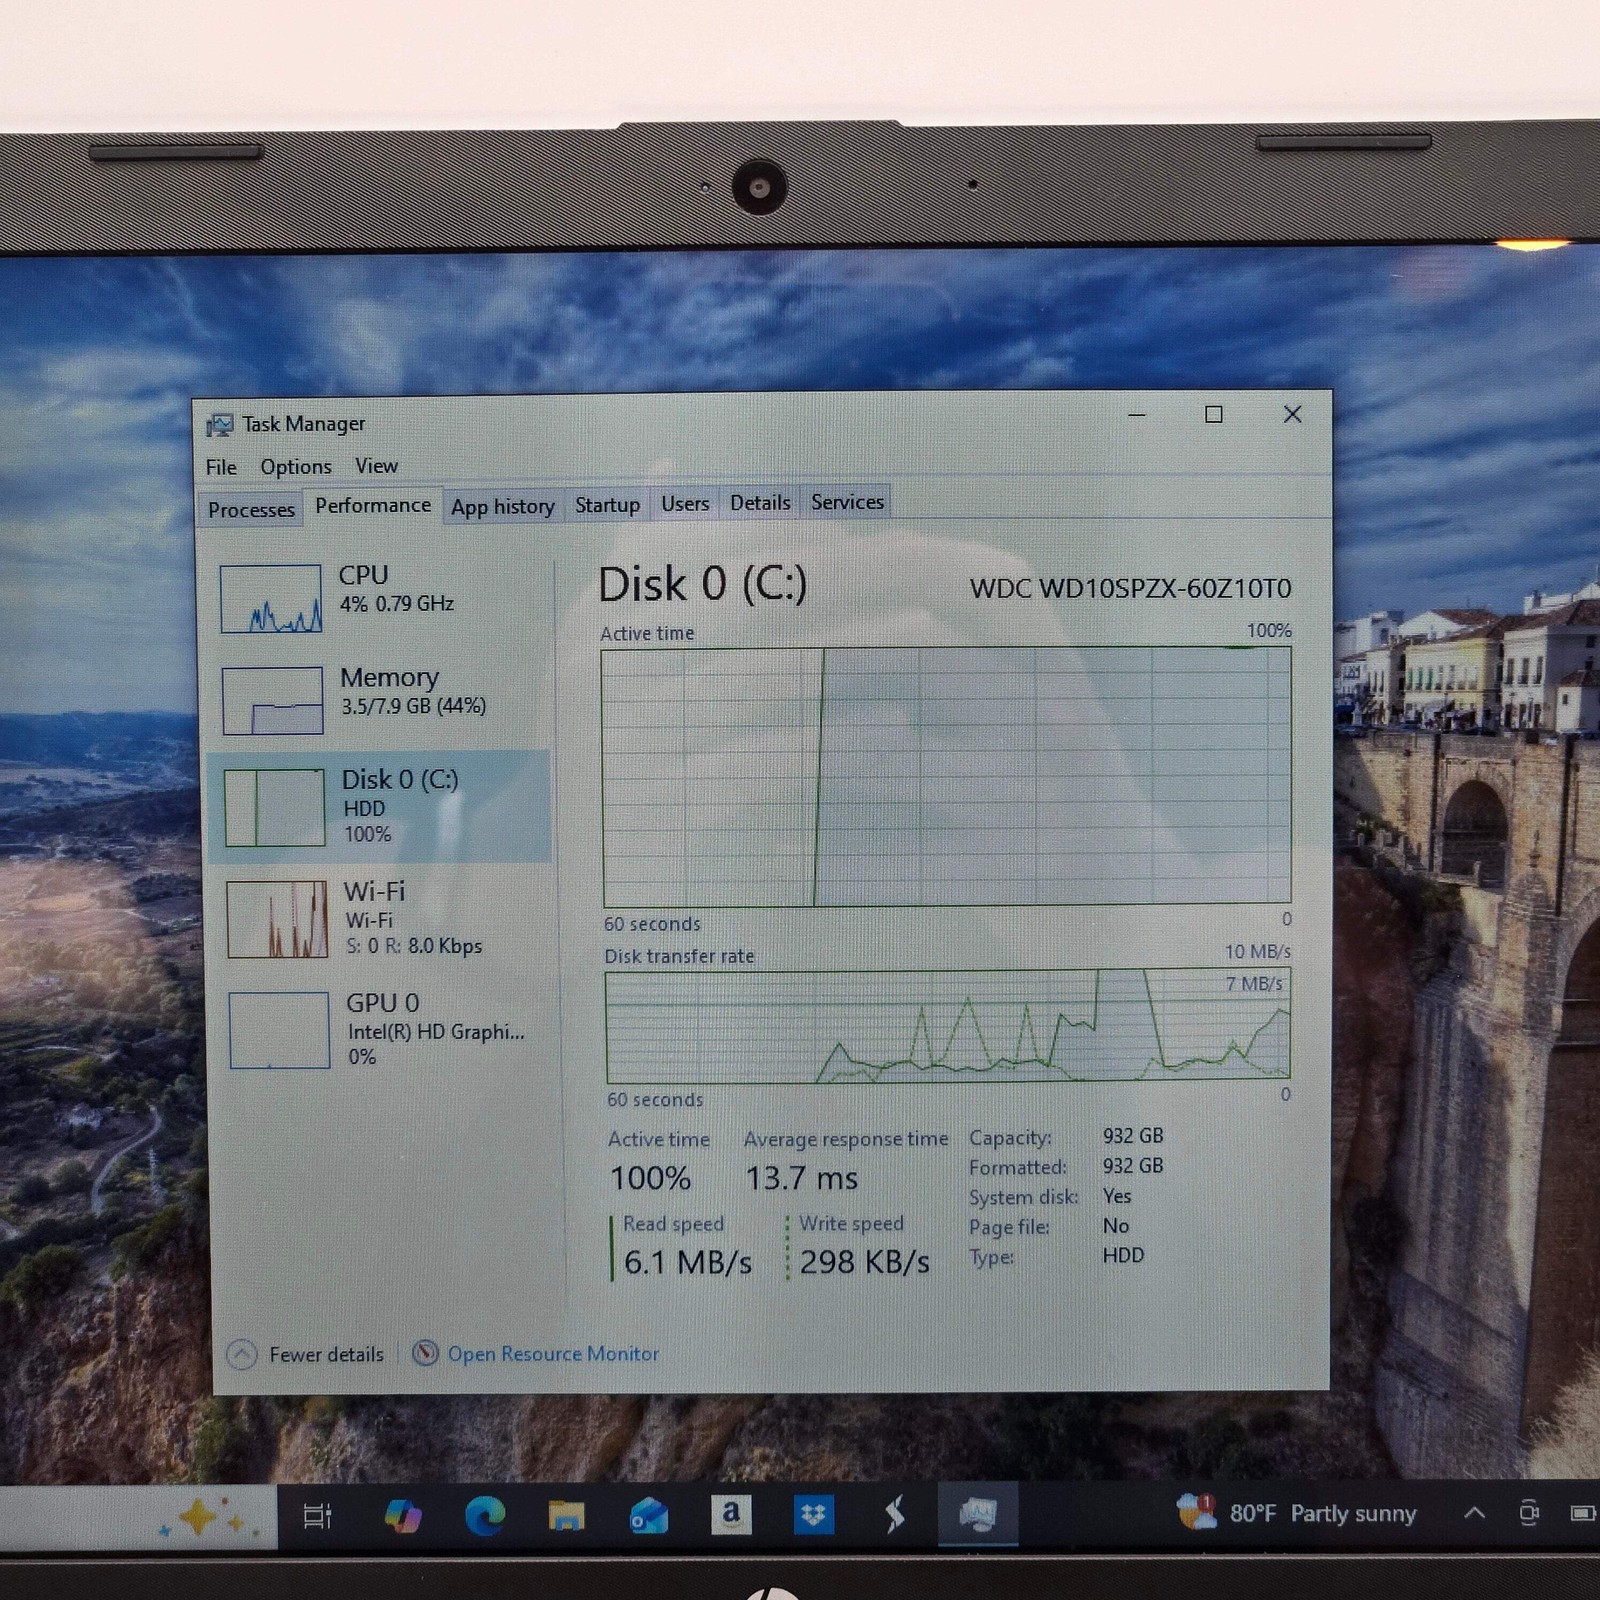
Task: Open the 80°F Partly sunny weather widget
Action: click(x=1296, y=1513)
